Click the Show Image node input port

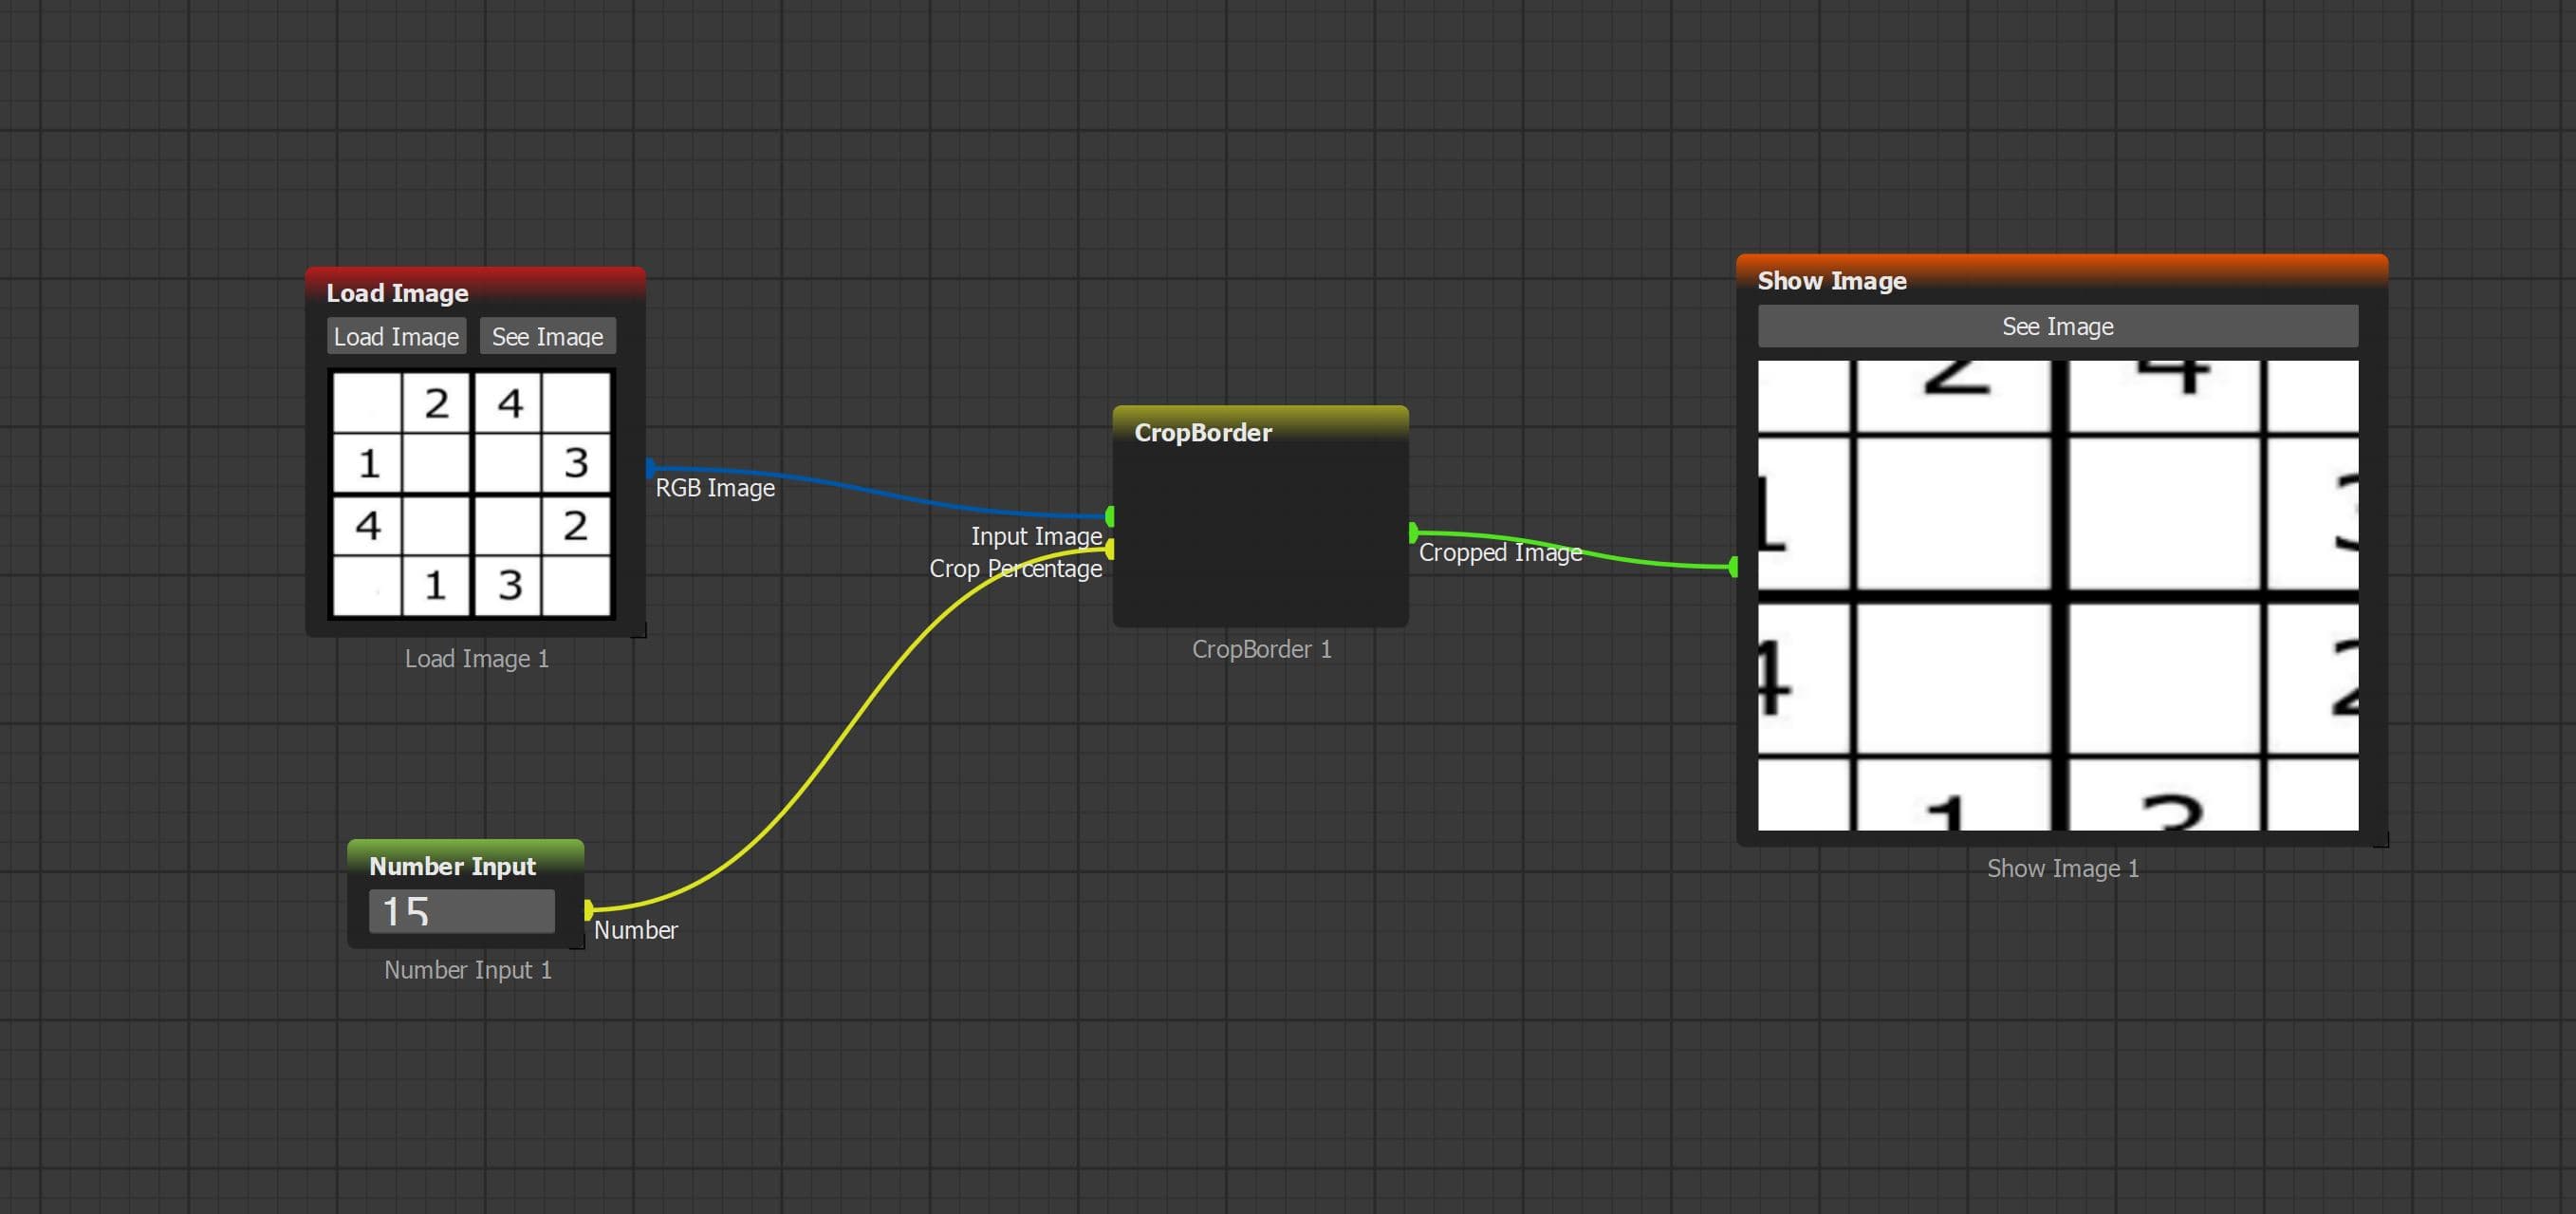tap(1733, 567)
